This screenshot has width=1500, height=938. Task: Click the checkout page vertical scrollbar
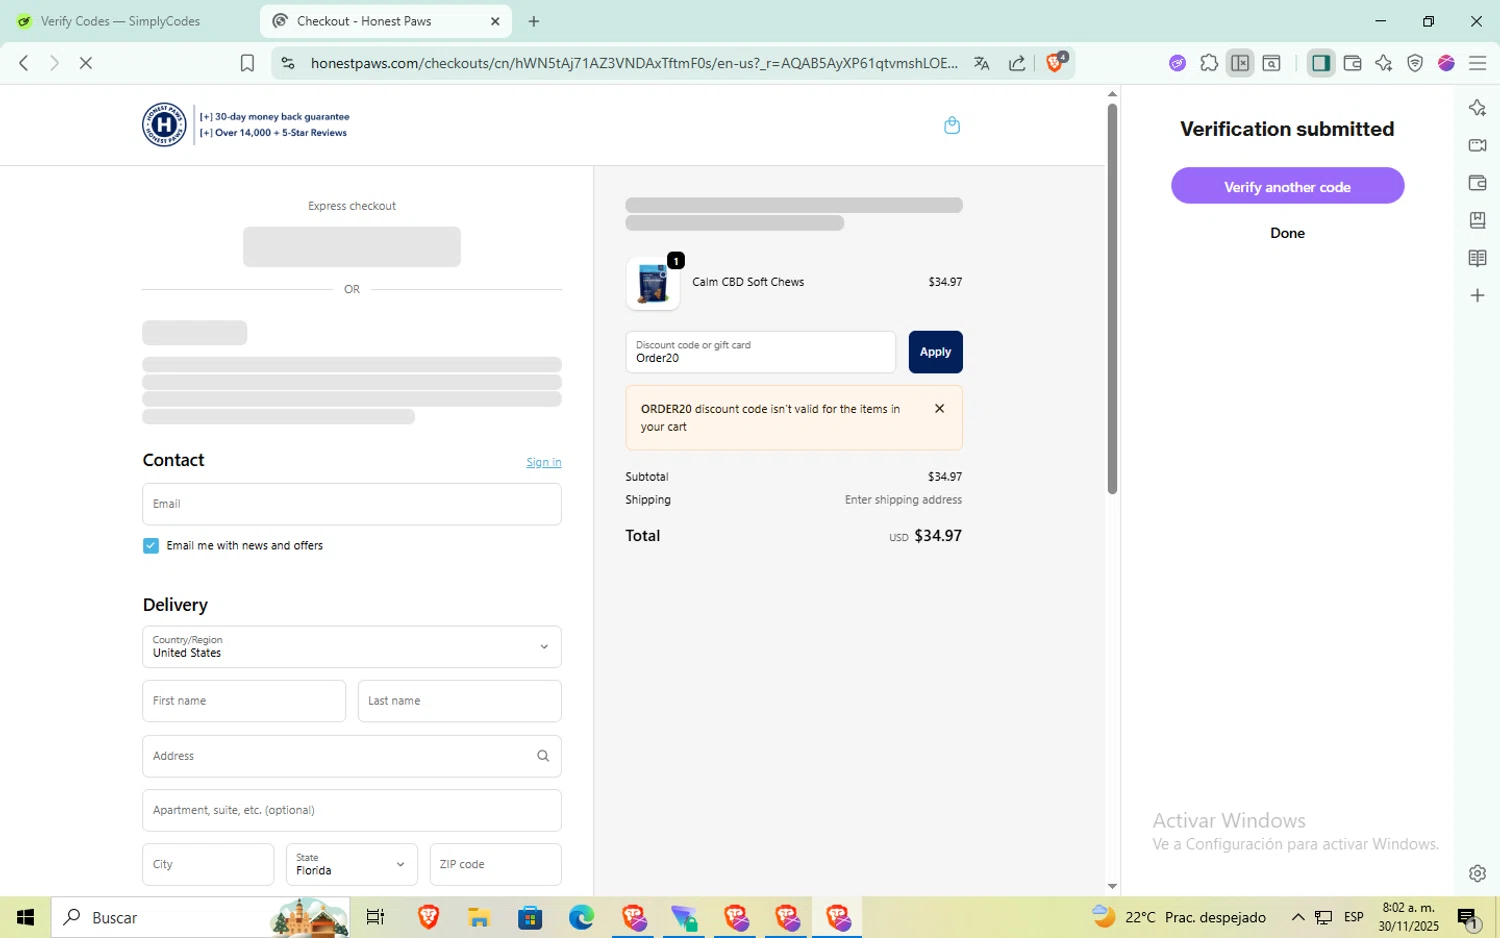(1112, 298)
